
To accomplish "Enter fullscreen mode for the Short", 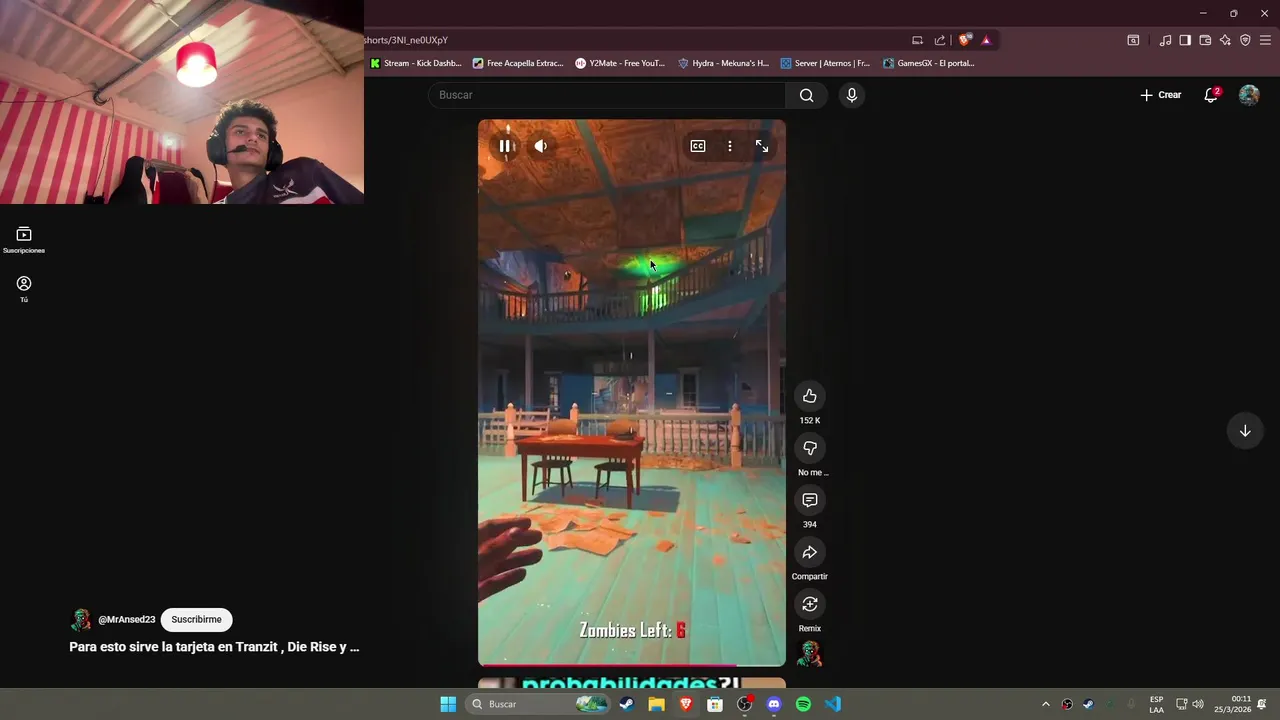I will 762,146.
